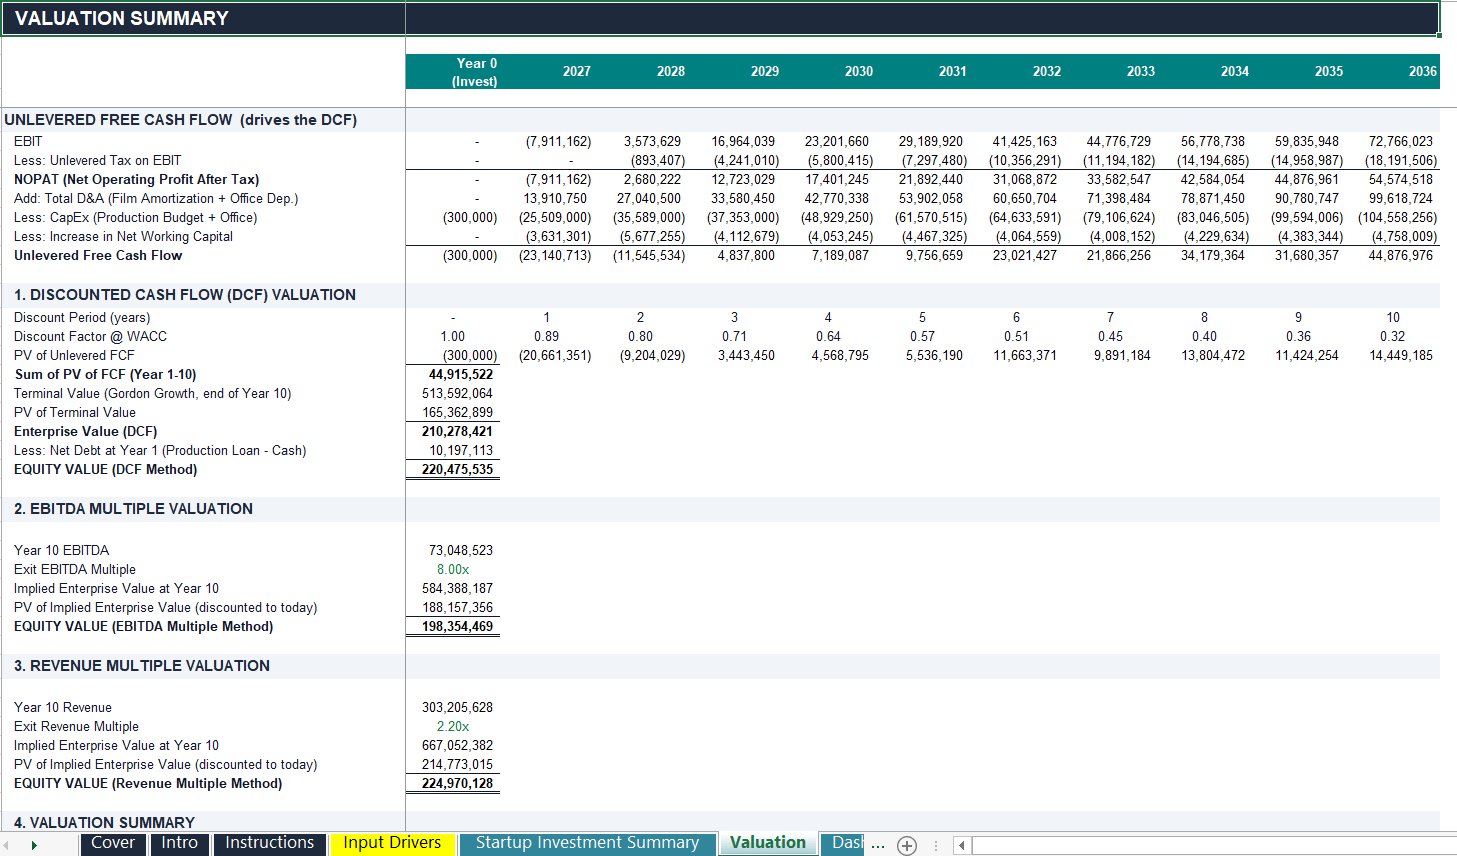Click the new sheet plus icon

pos(907,846)
